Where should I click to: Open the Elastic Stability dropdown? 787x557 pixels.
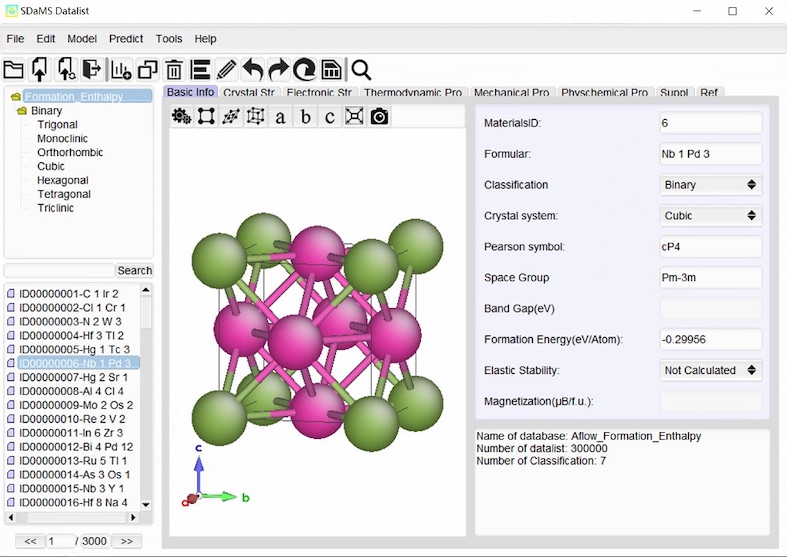[x=711, y=370]
